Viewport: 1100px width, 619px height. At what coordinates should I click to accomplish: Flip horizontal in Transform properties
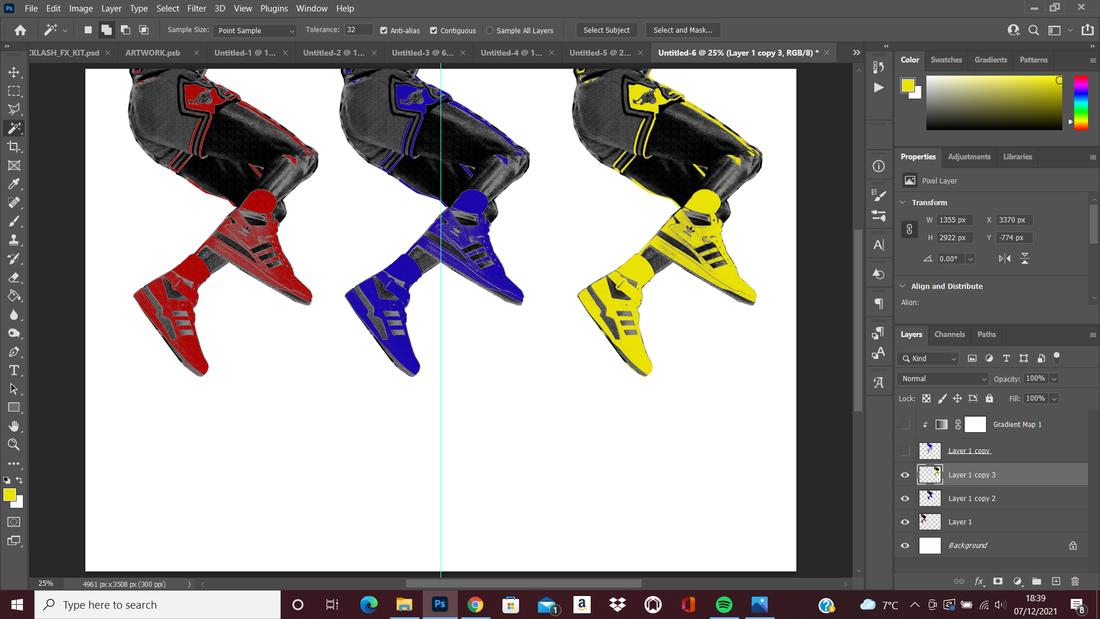coord(1005,258)
